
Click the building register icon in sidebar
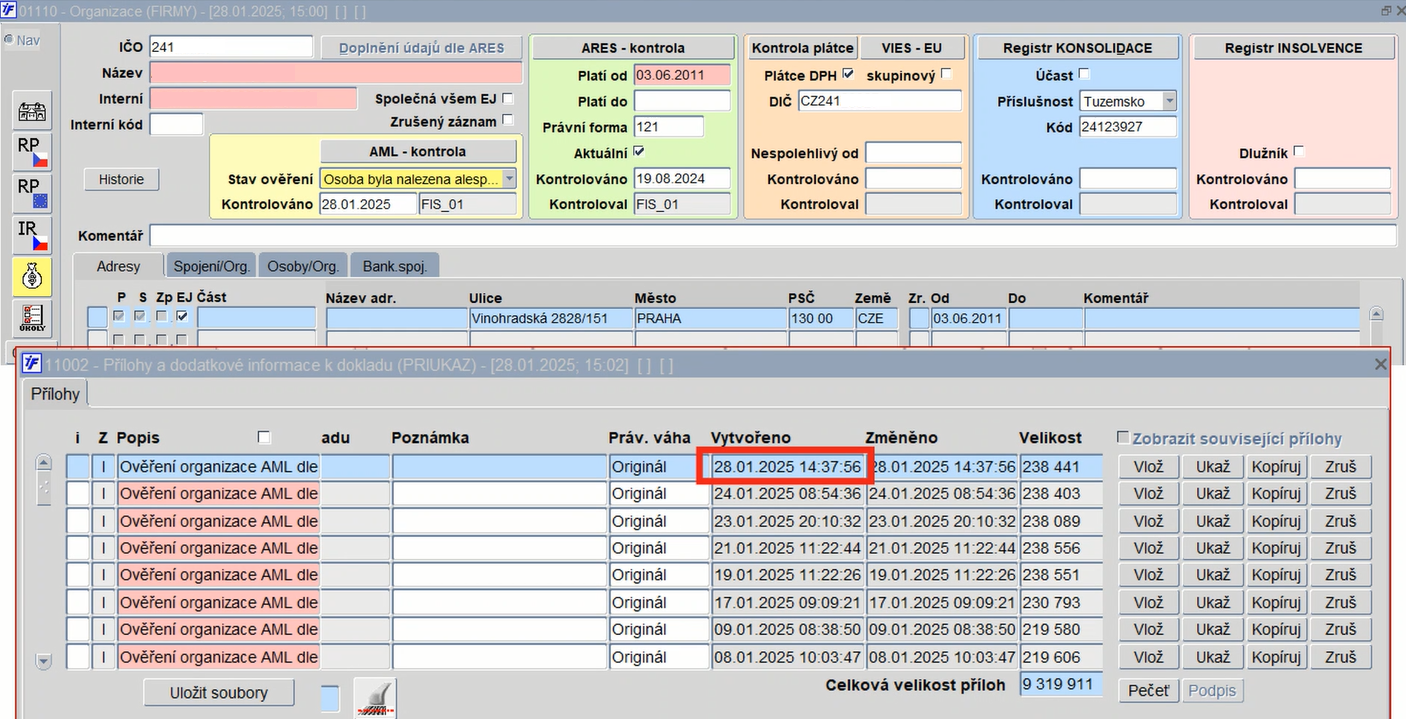pyautogui.click(x=33, y=113)
